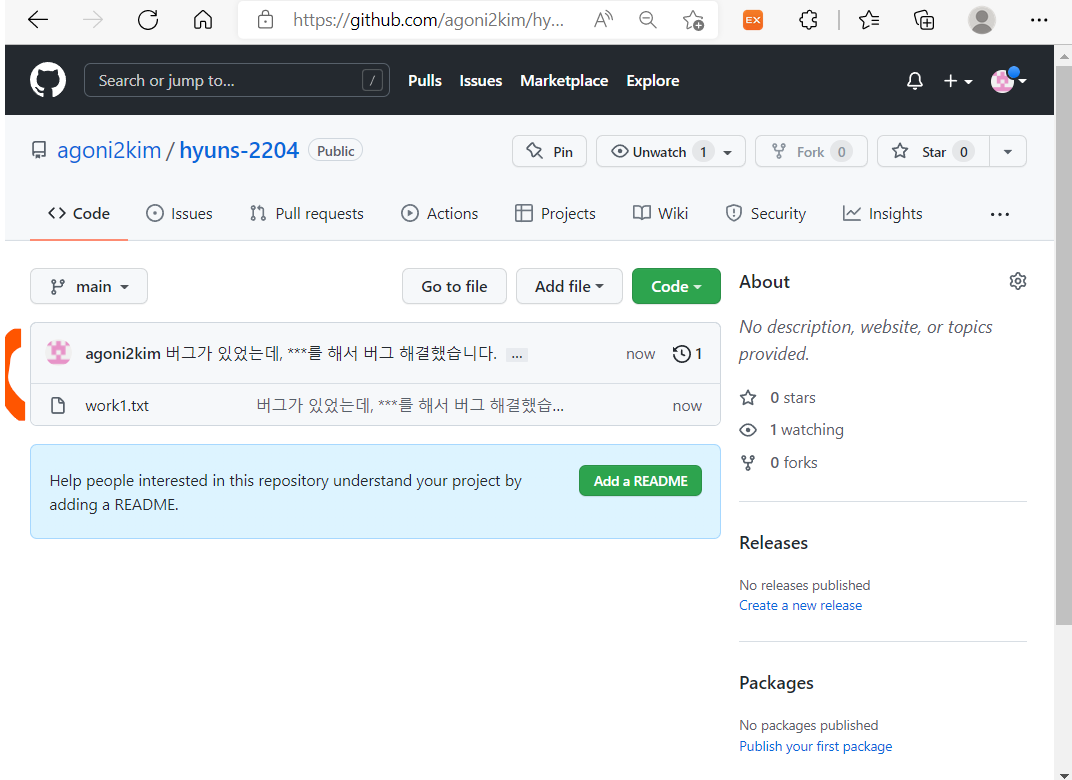Screen dimensions: 1072x780
Task: Switch to the Insights tab
Action: tap(882, 213)
